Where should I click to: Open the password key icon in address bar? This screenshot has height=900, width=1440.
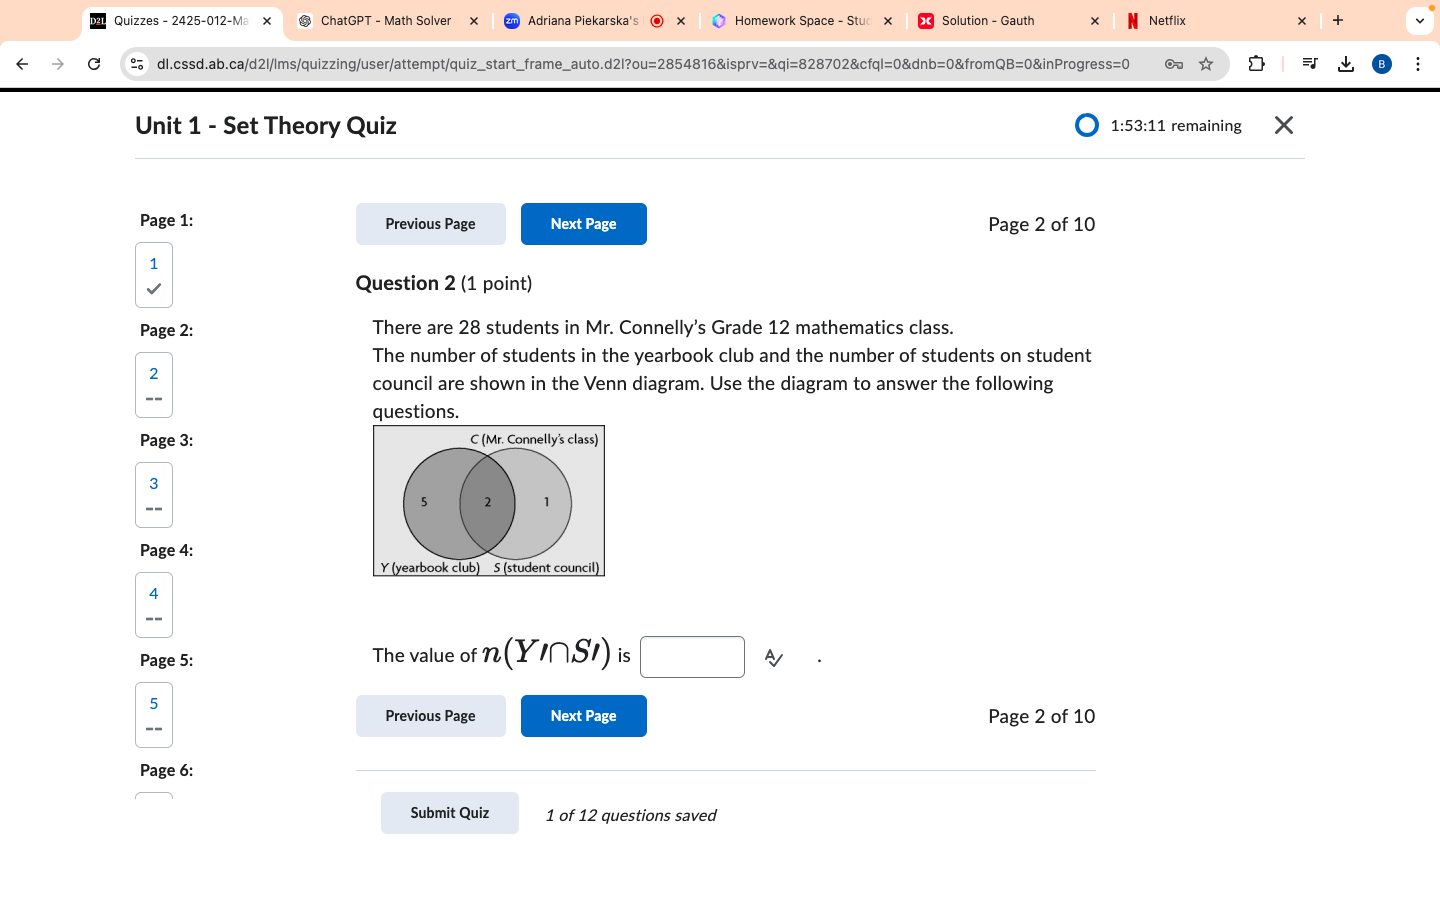coord(1174,64)
